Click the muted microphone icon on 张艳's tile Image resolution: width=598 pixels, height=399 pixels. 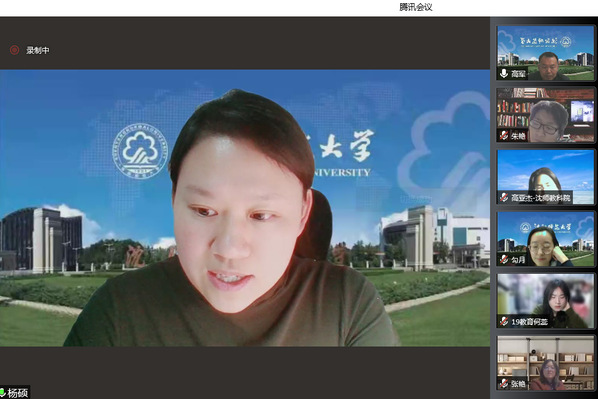tap(504, 383)
